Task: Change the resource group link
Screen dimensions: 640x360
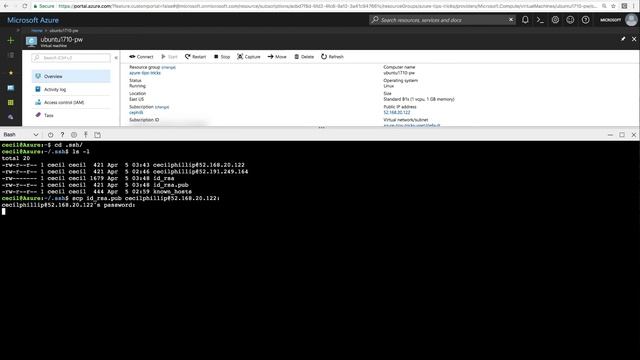Action: tap(168, 67)
